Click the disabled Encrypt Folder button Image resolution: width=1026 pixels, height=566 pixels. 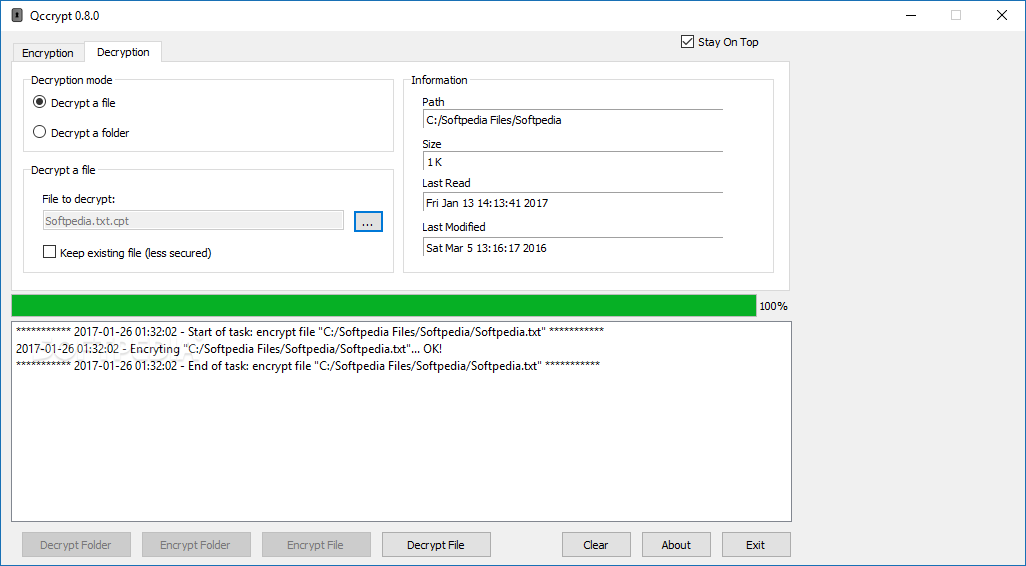click(x=196, y=544)
